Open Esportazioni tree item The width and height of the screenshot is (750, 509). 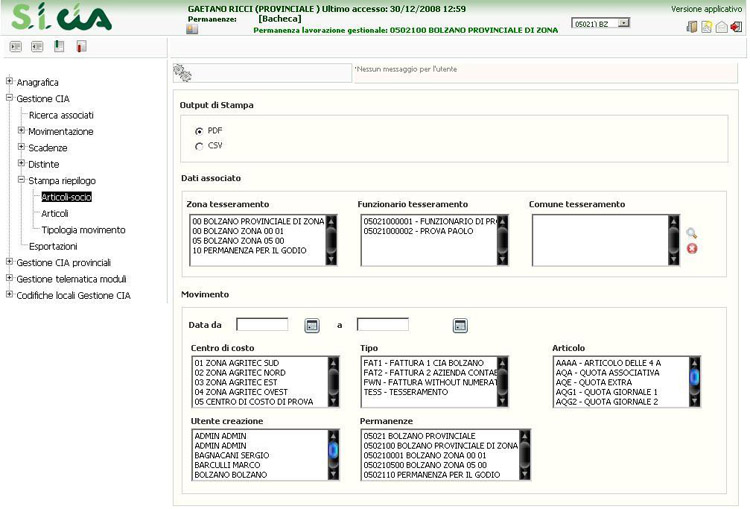[53, 246]
